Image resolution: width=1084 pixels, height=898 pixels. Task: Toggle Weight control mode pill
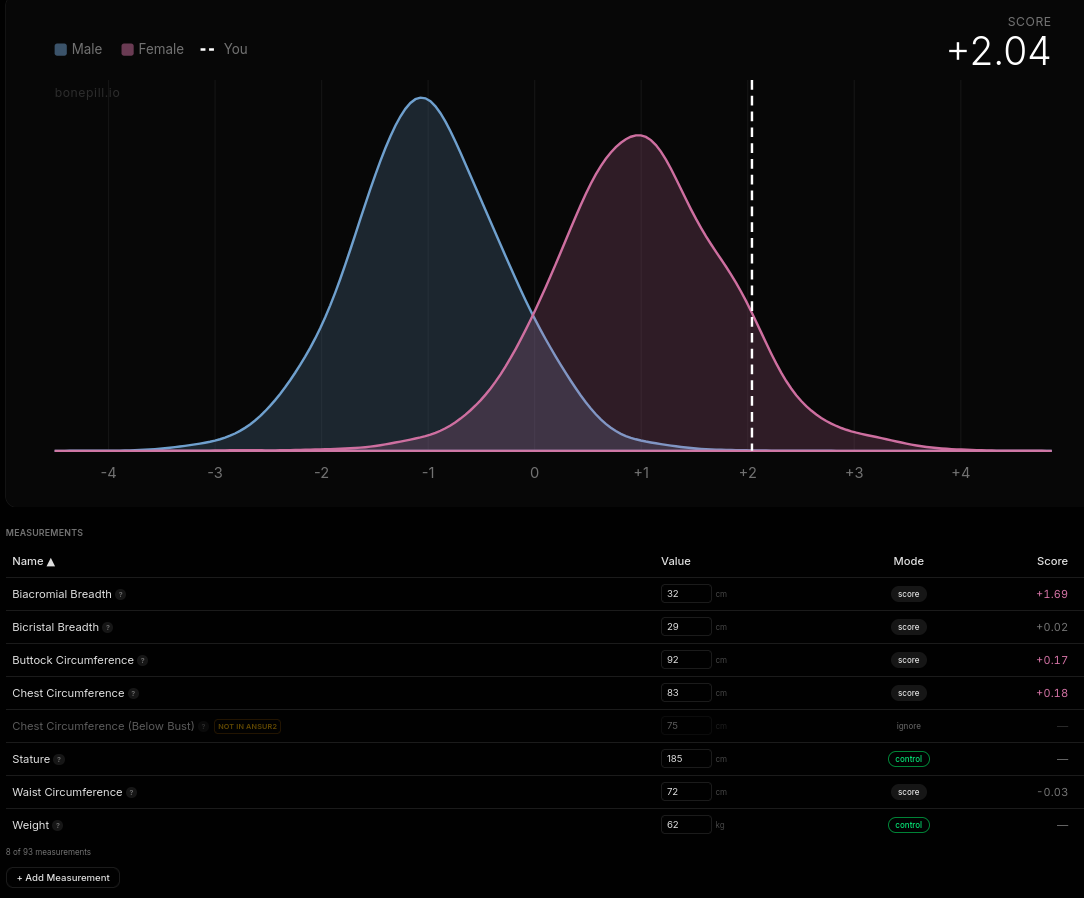908,825
